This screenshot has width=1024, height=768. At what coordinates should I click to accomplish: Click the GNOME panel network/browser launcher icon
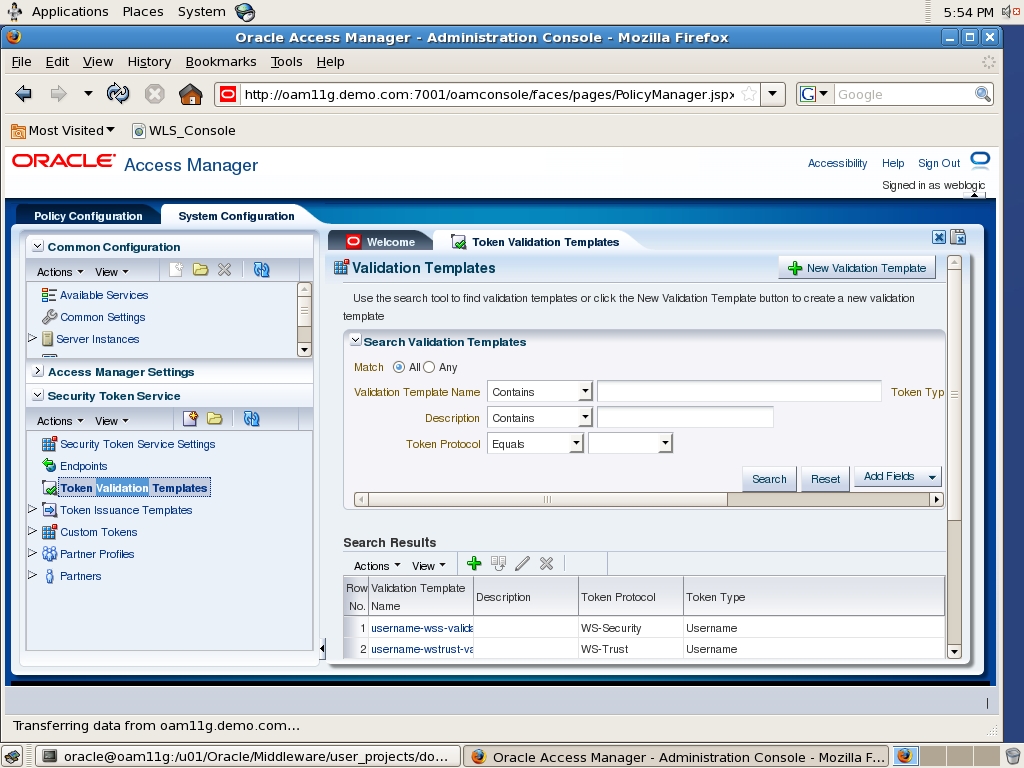click(x=245, y=12)
